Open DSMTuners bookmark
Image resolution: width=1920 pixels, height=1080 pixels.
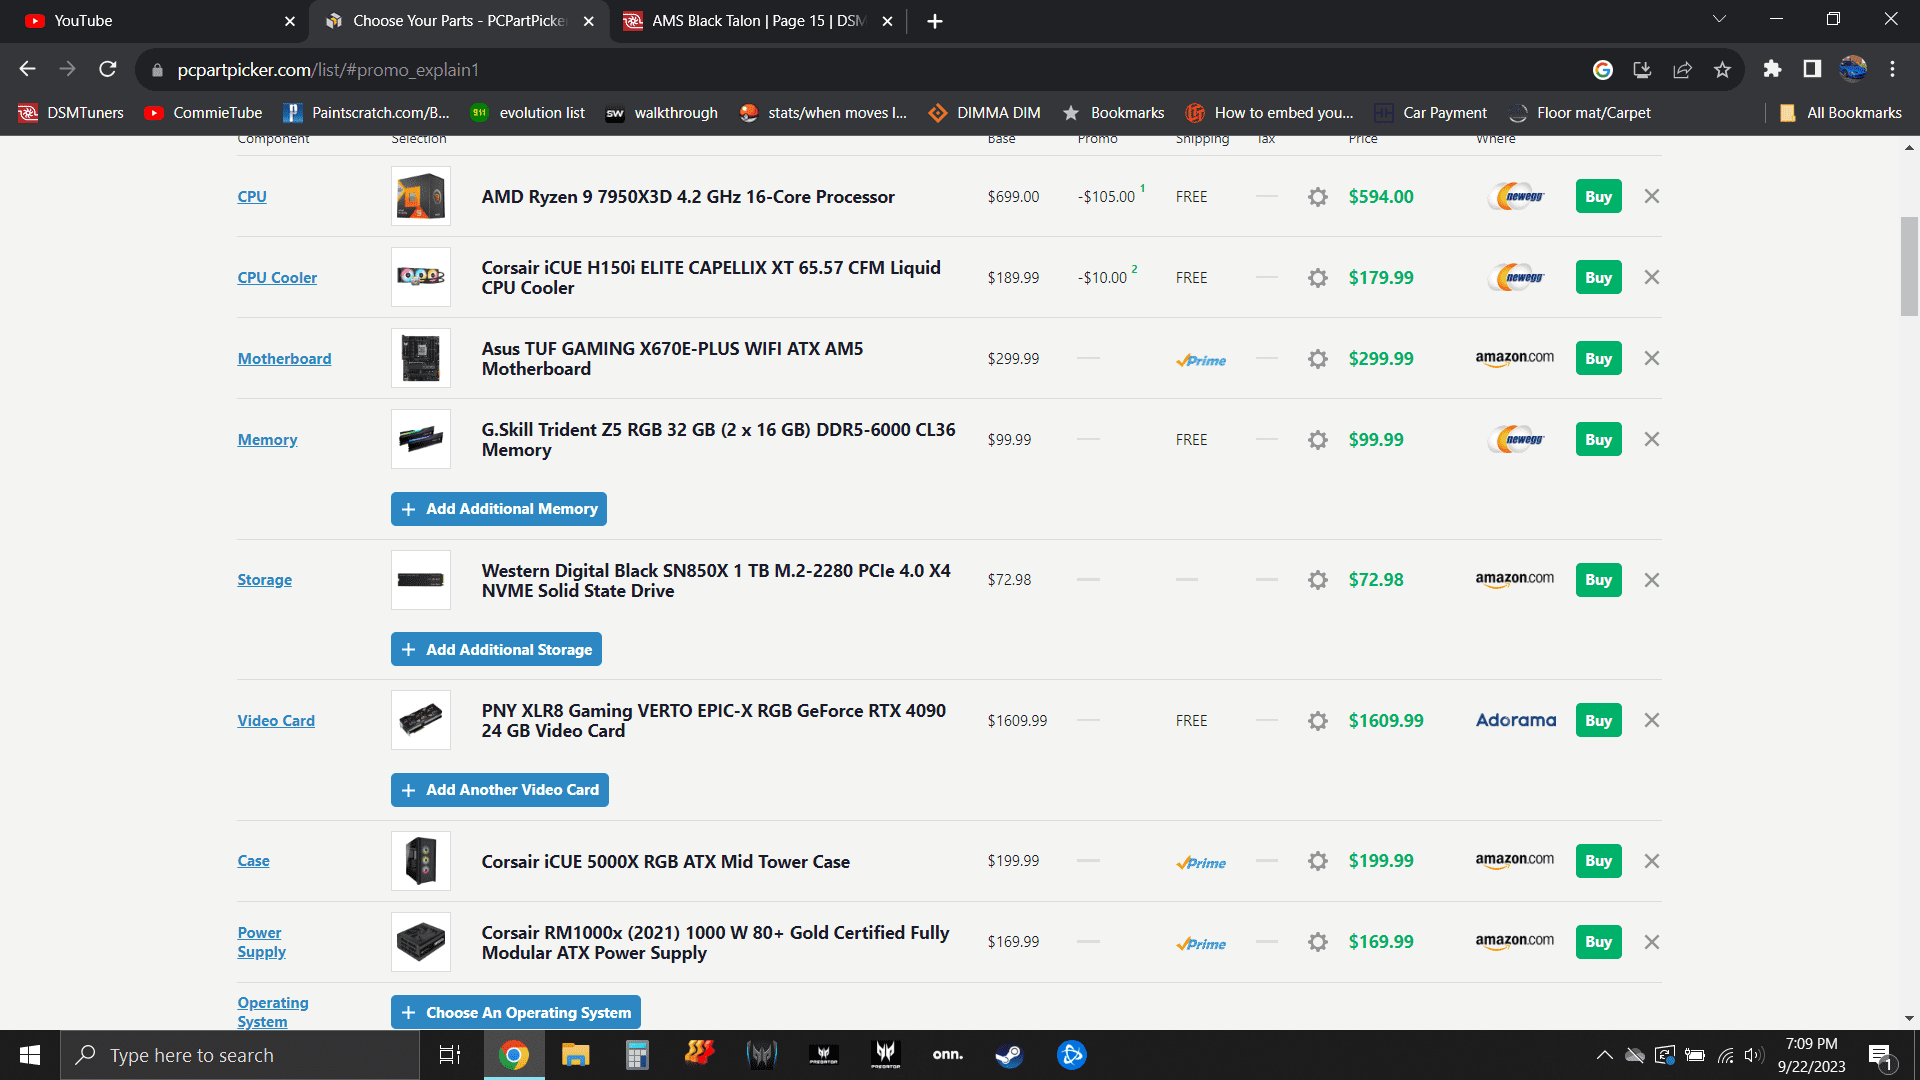click(71, 113)
